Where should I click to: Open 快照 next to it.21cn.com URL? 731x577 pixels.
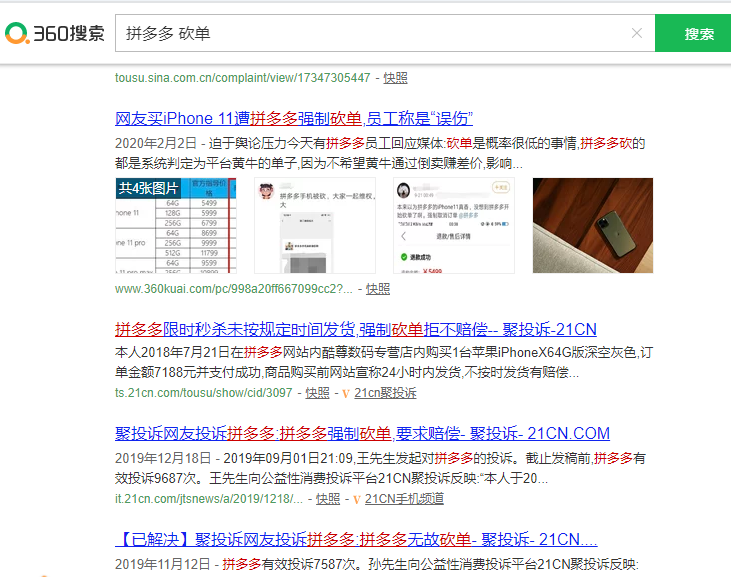click(328, 499)
